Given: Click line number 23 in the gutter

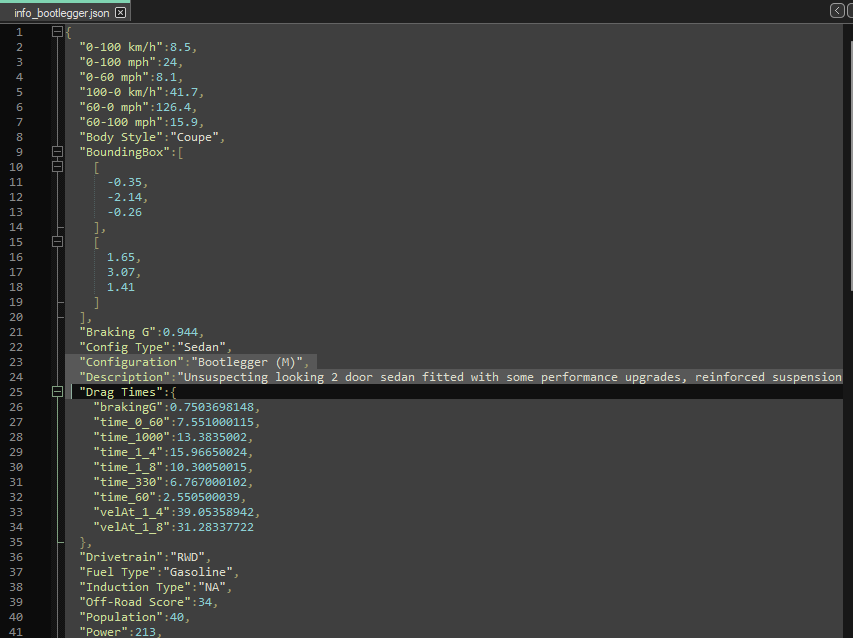Looking at the screenshot, I should [16, 362].
